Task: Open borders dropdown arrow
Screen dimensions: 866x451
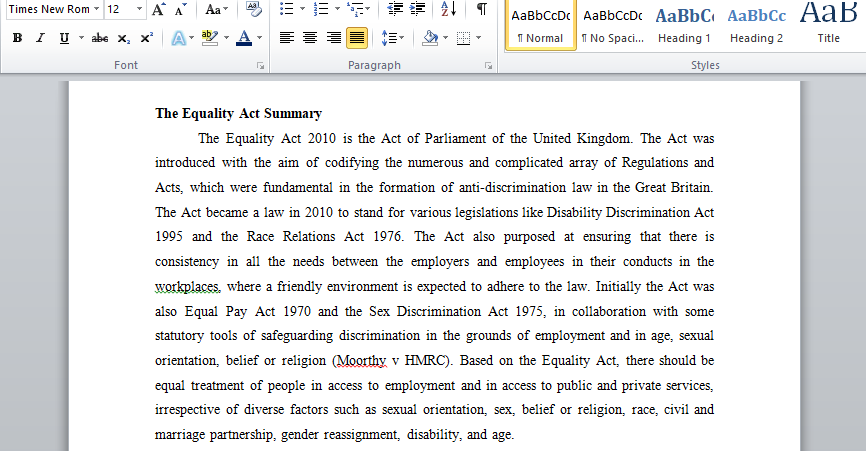Action: tap(478, 38)
